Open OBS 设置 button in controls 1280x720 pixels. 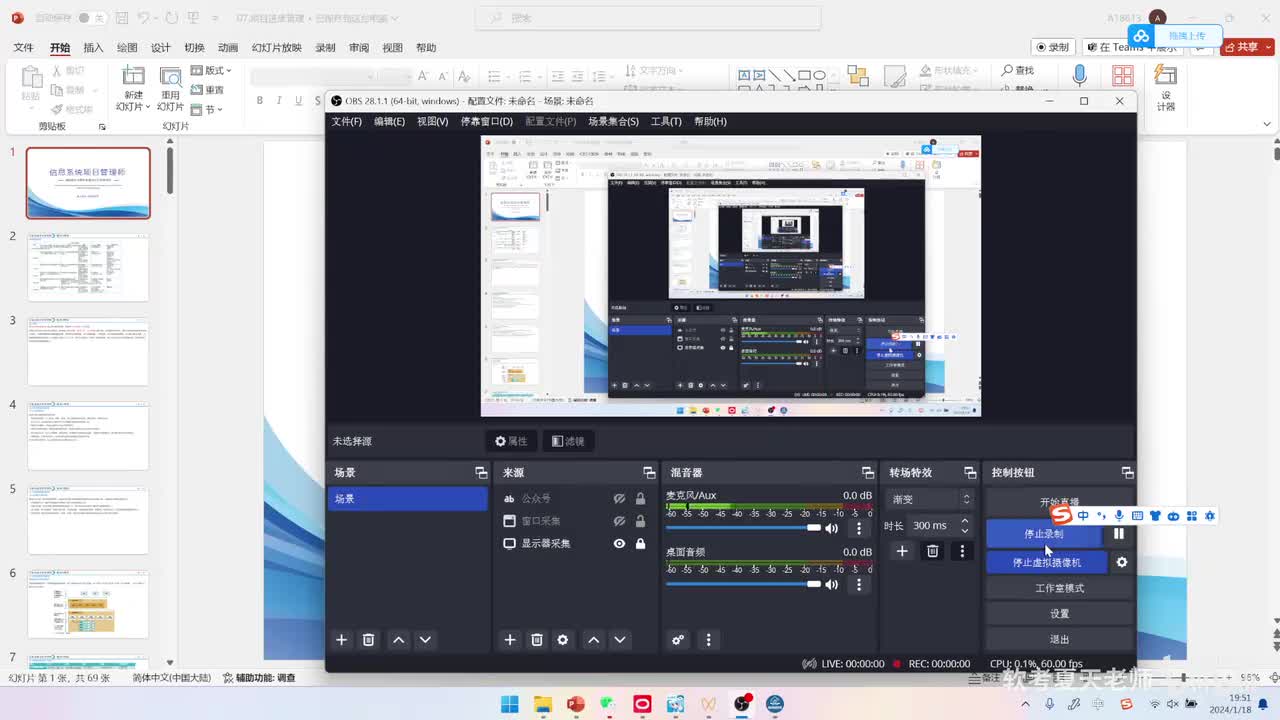[x=1060, y=614]
